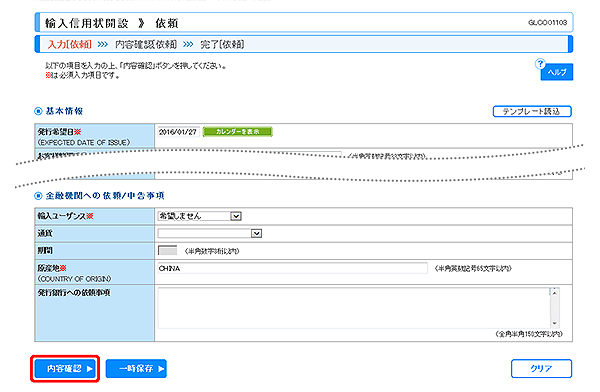Click the 金融機関への依頼/申告事項 heading

[105, 196]
